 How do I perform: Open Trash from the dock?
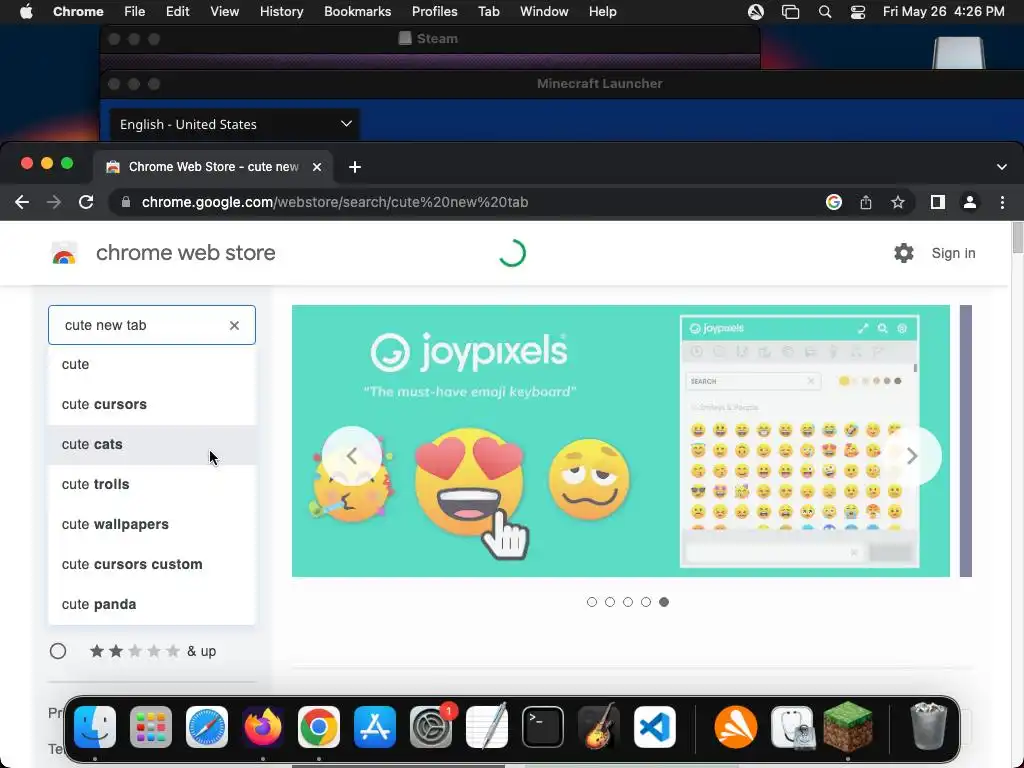click(929, 726)
